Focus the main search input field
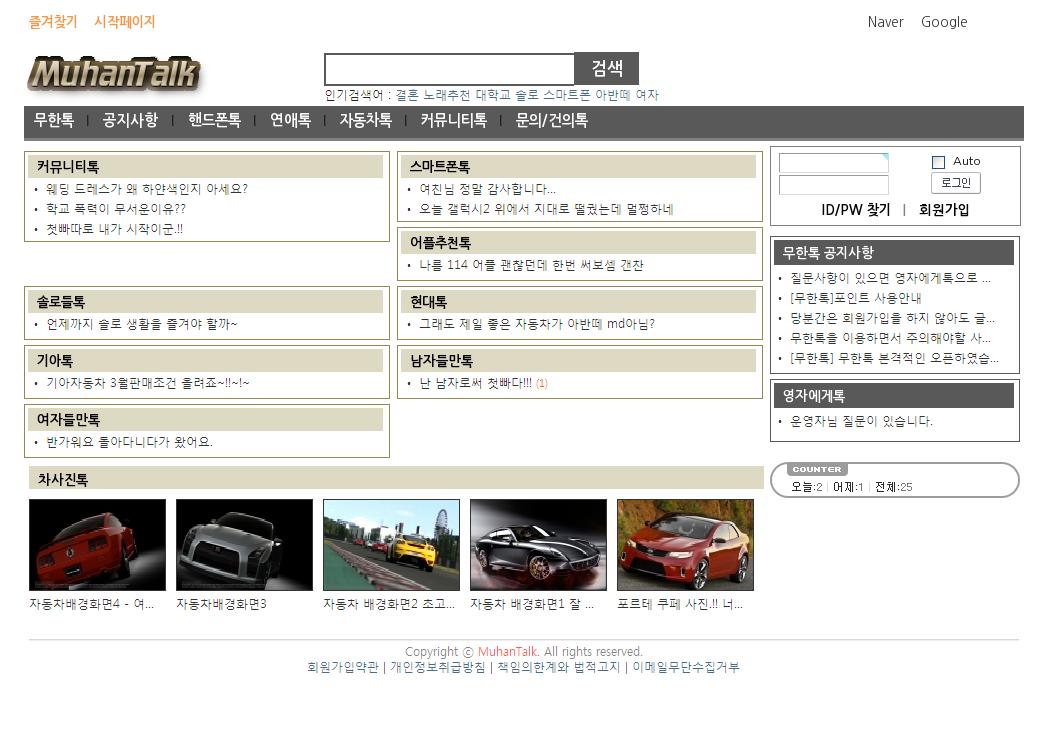Screen dimensions: 1042x736 click(x=449, y=70)
